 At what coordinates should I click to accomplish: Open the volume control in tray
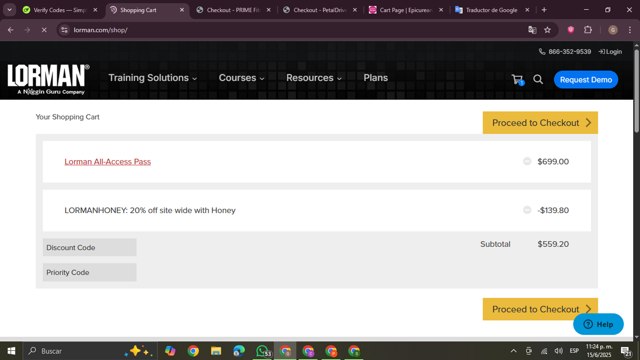[x=559, y=351]
